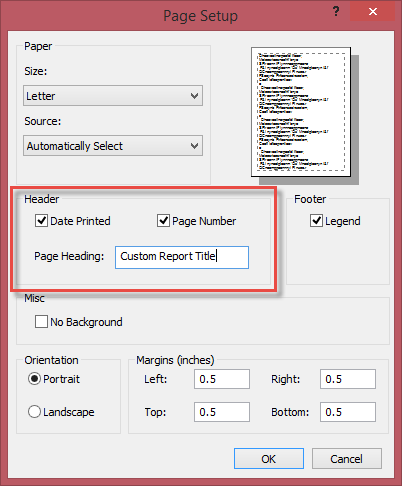Confirm settings with the OK button
Viewport: 402px width, 486px height.
pyautogui.click(x=269, y=459)
